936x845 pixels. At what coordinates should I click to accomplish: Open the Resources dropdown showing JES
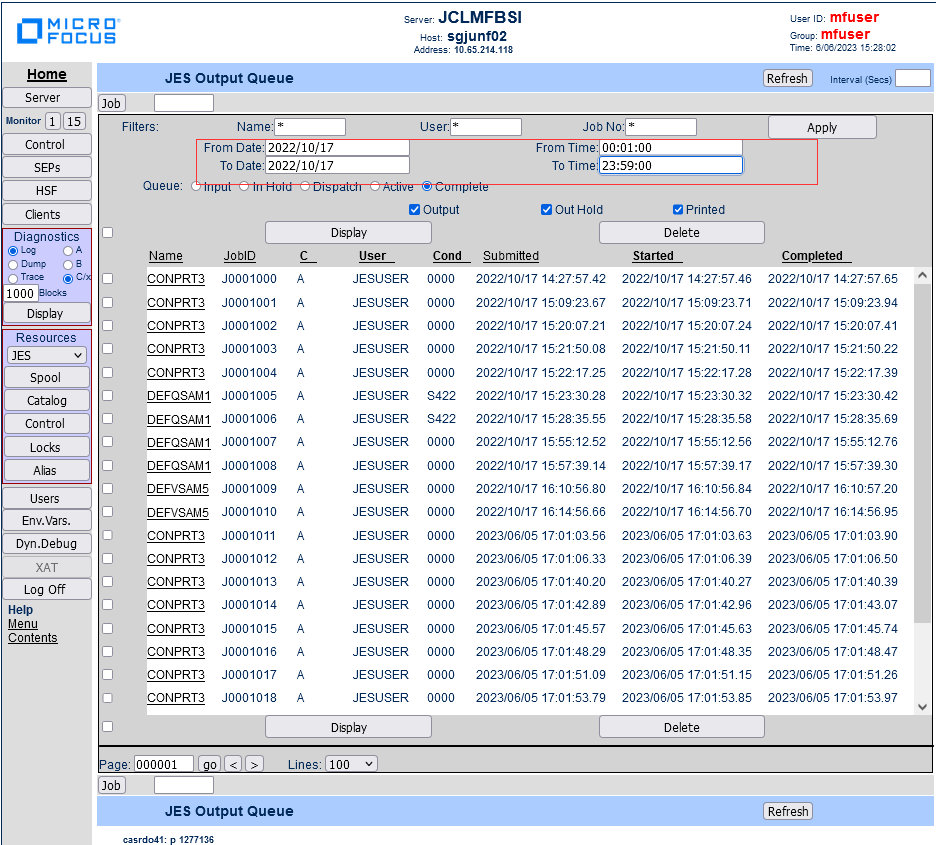(46, 355)
